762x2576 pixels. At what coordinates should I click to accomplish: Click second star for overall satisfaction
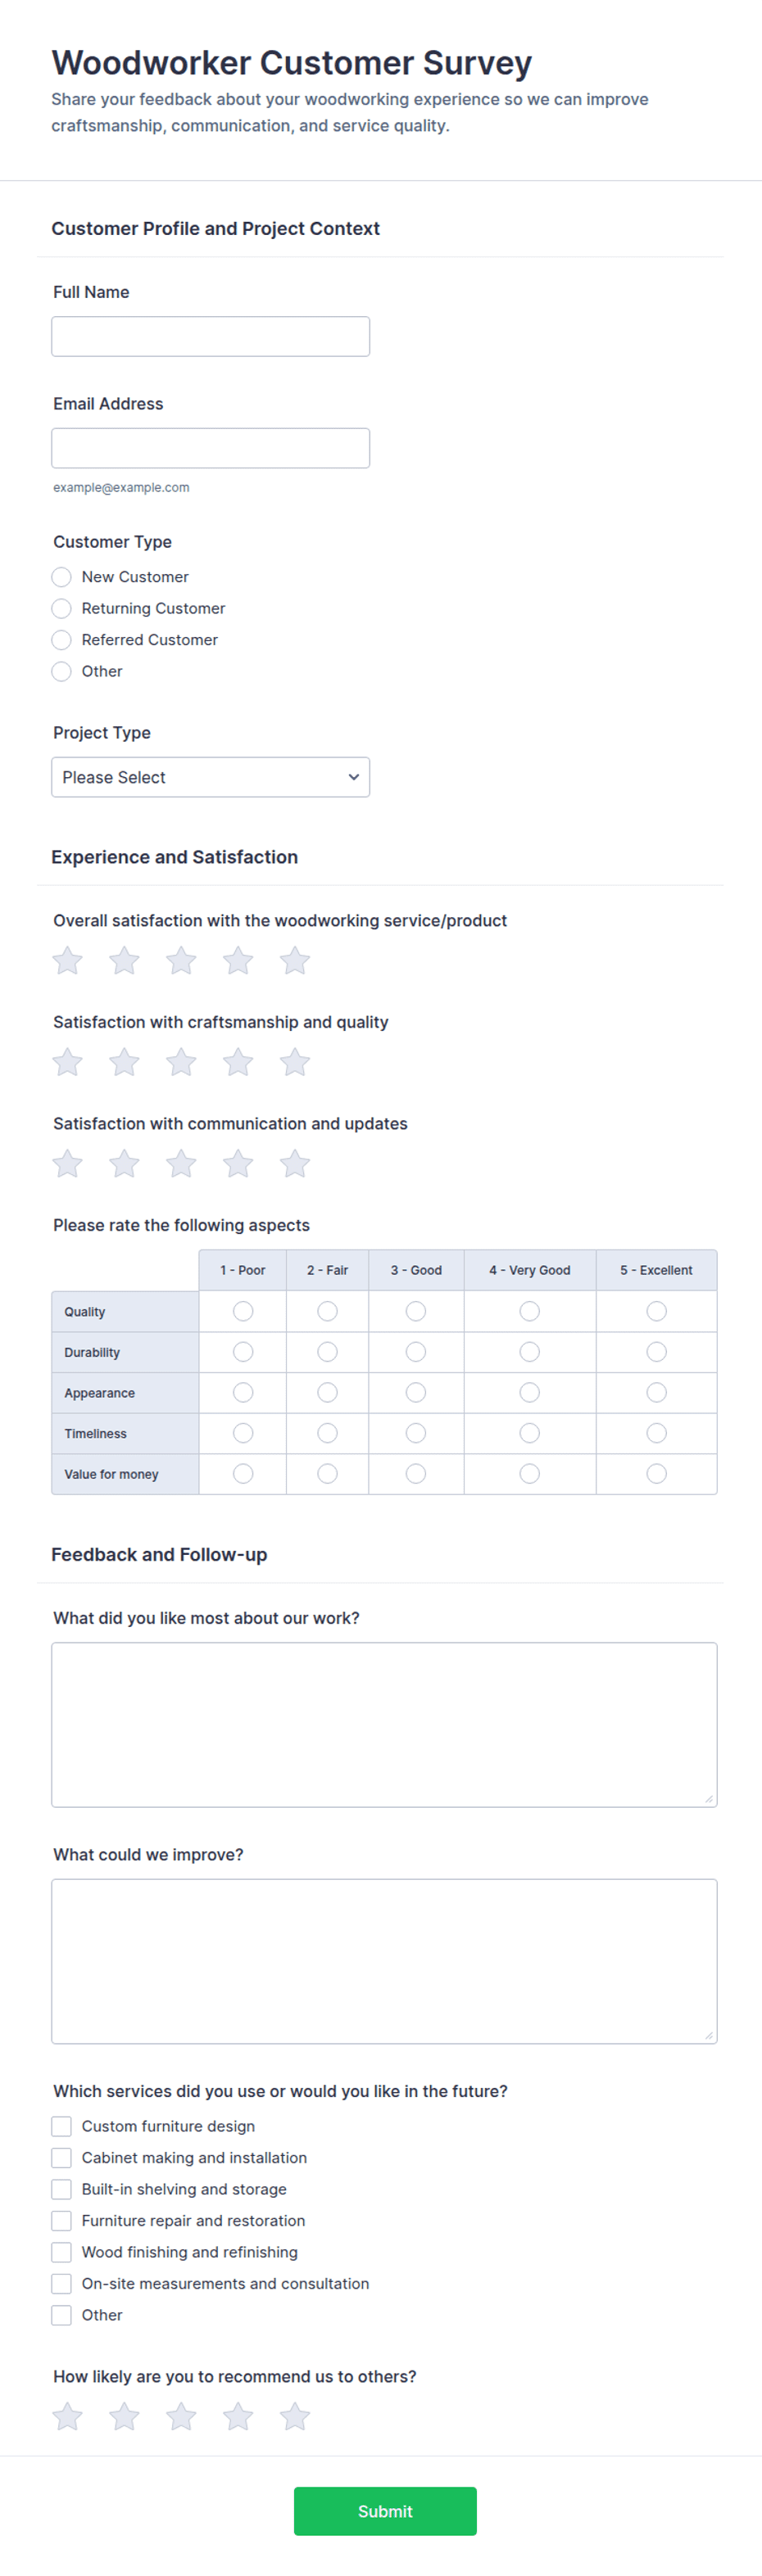point(124,961)
